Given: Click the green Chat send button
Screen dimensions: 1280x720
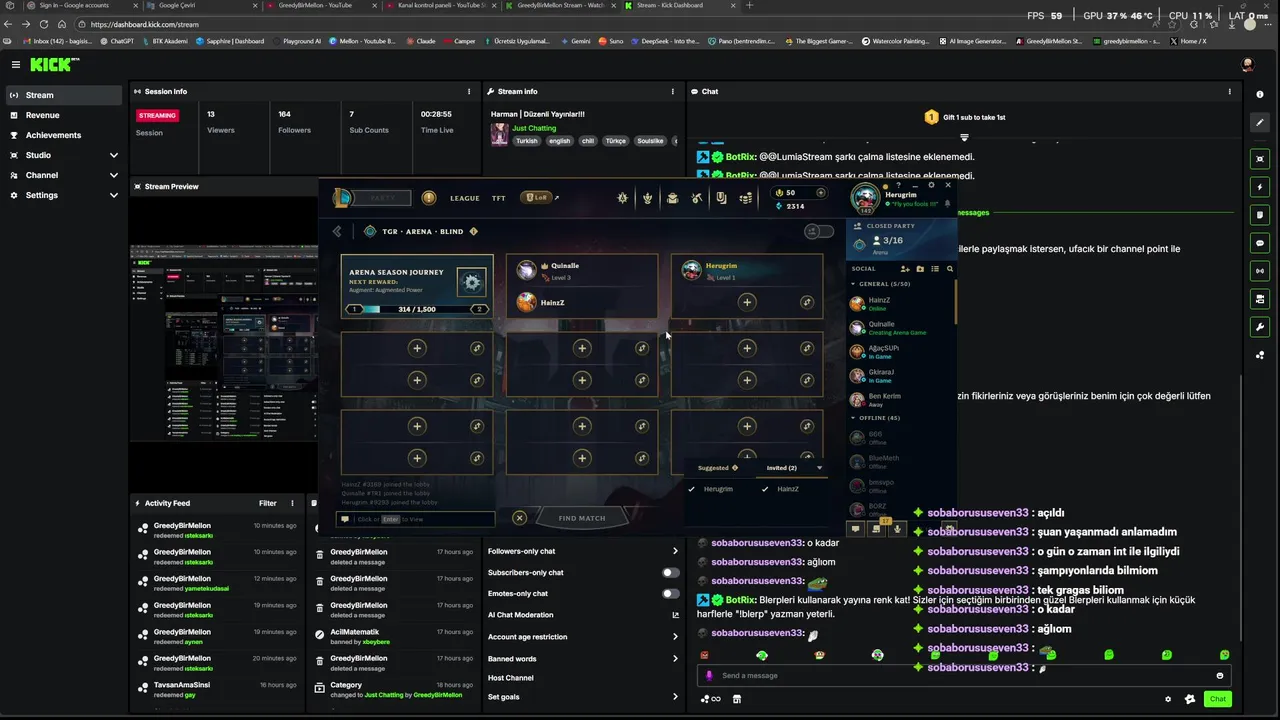Looking at the screenshot, I should click(x=1217, y=699).
